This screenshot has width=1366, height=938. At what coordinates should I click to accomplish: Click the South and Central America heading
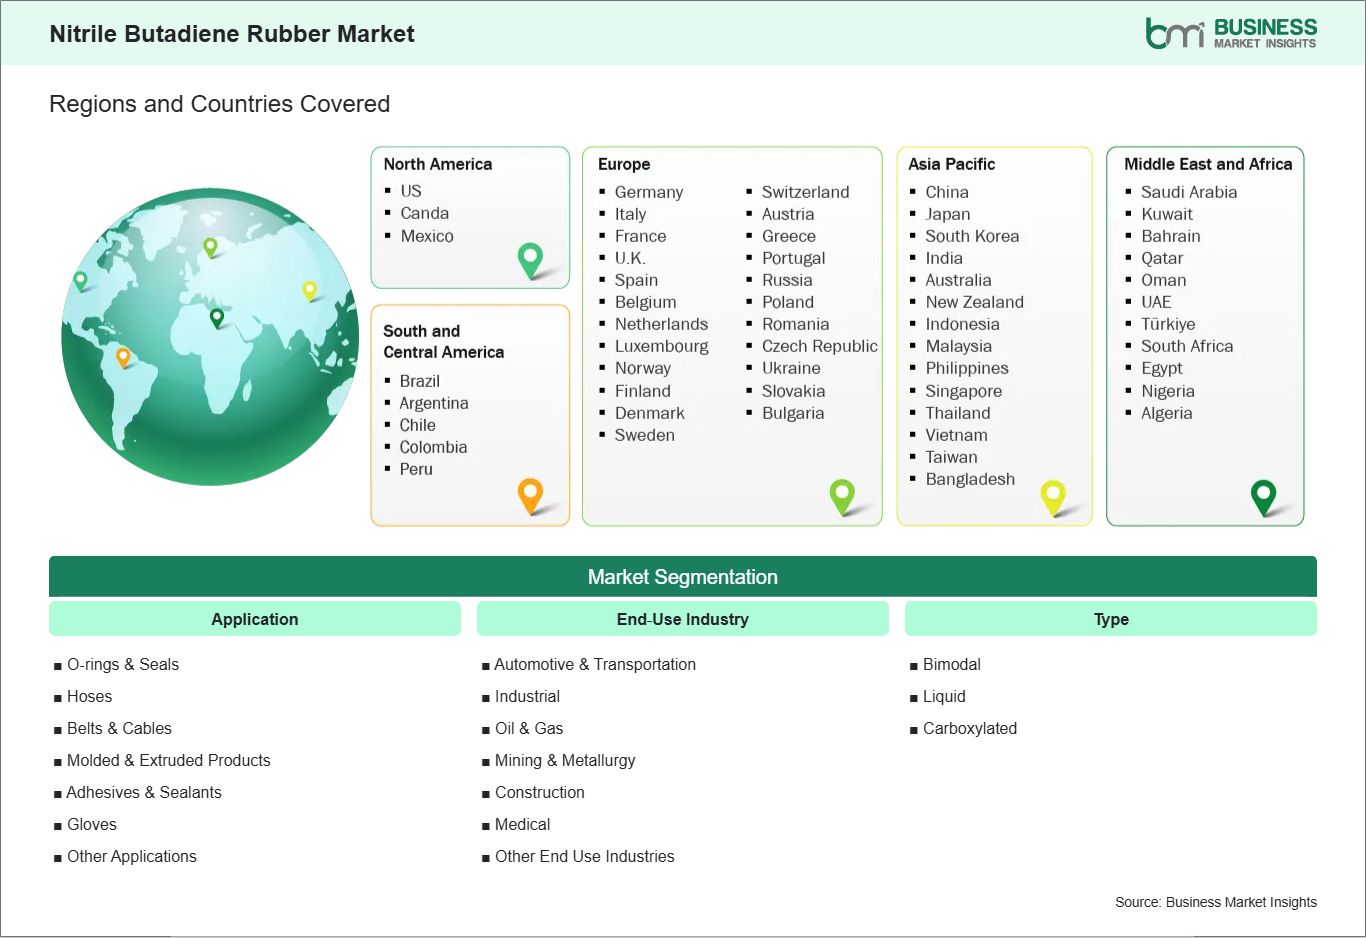444,341
